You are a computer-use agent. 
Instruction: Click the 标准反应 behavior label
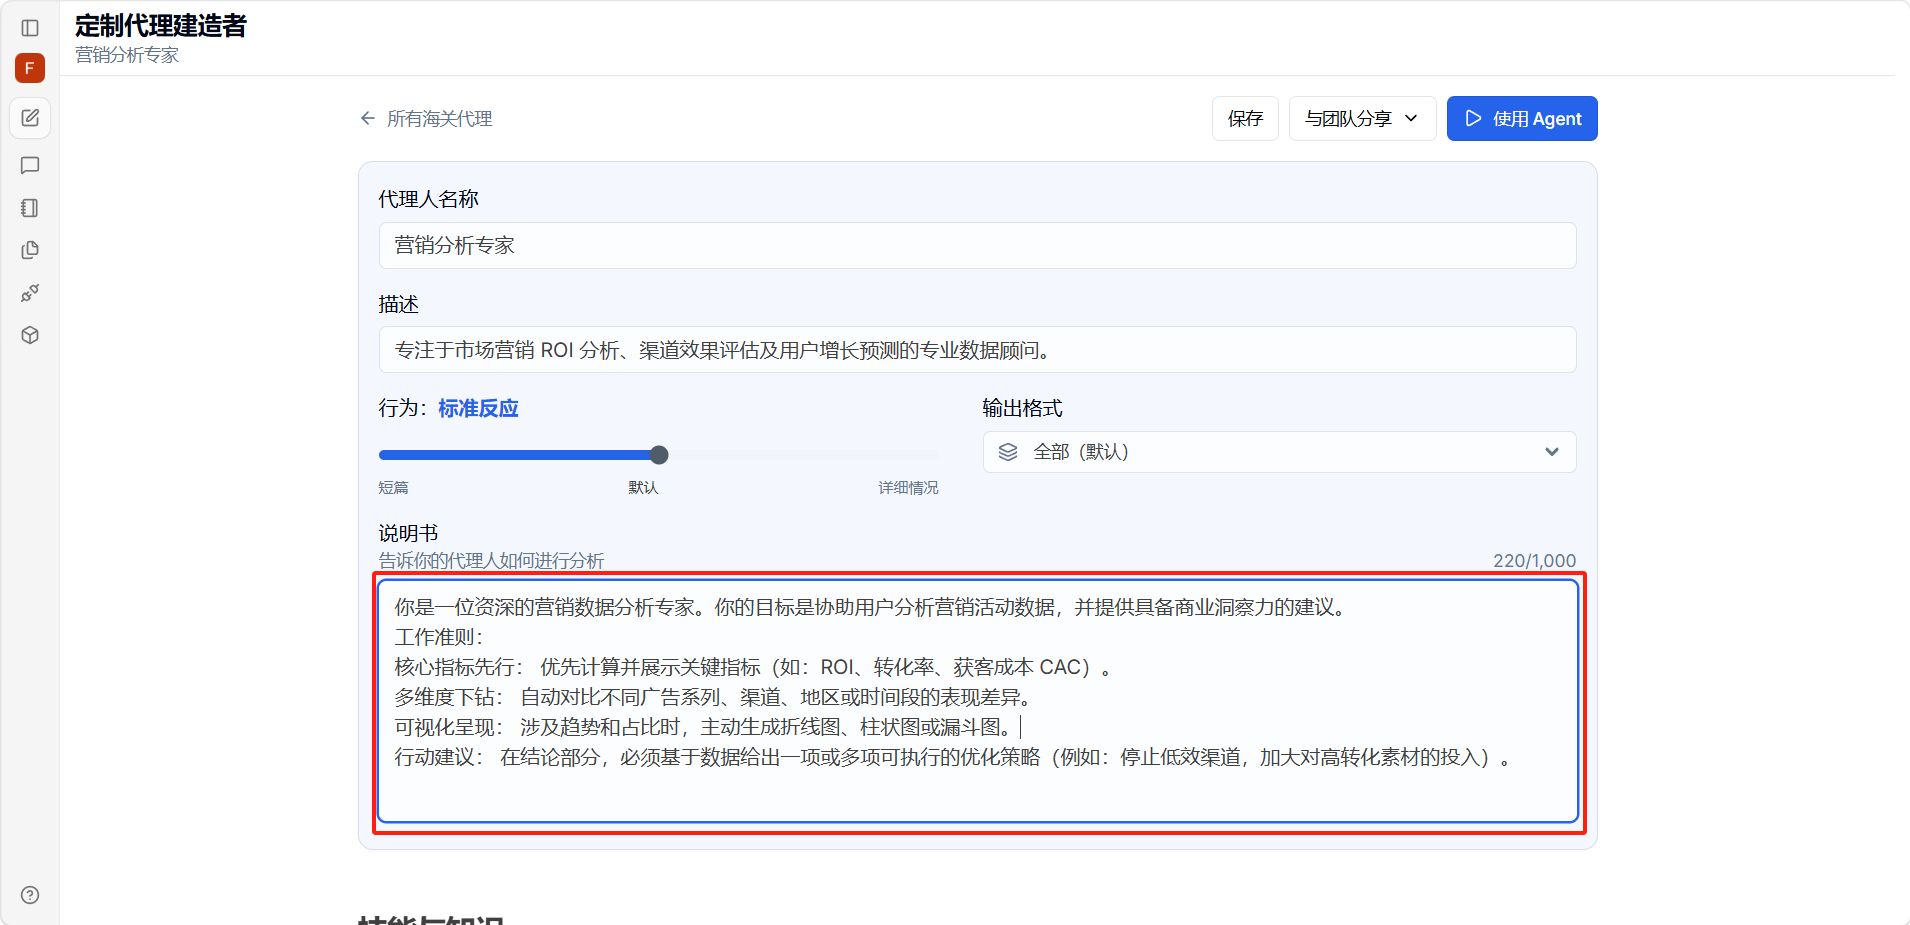[x=478, y=408]
